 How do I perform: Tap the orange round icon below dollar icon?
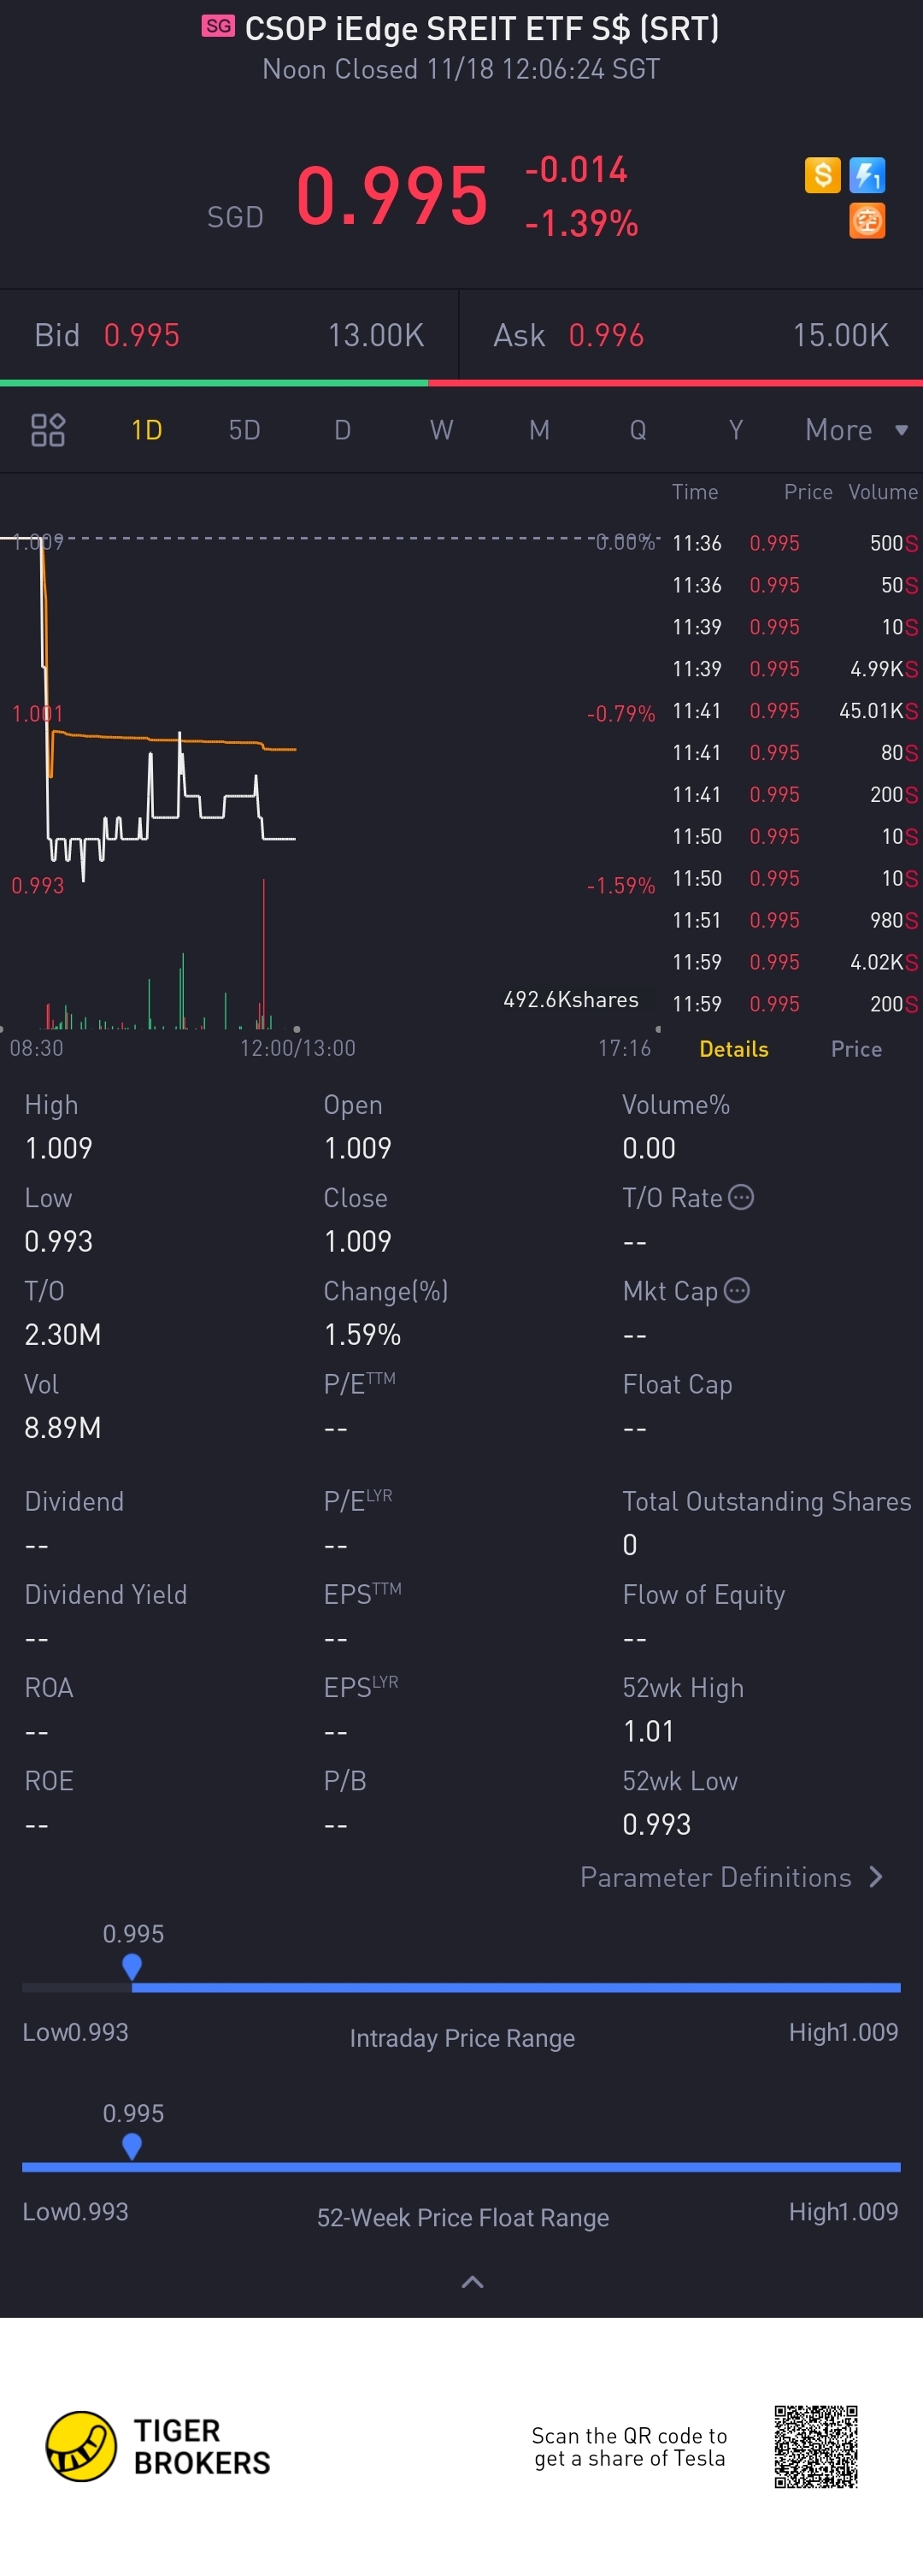click(x=867, y=221)
